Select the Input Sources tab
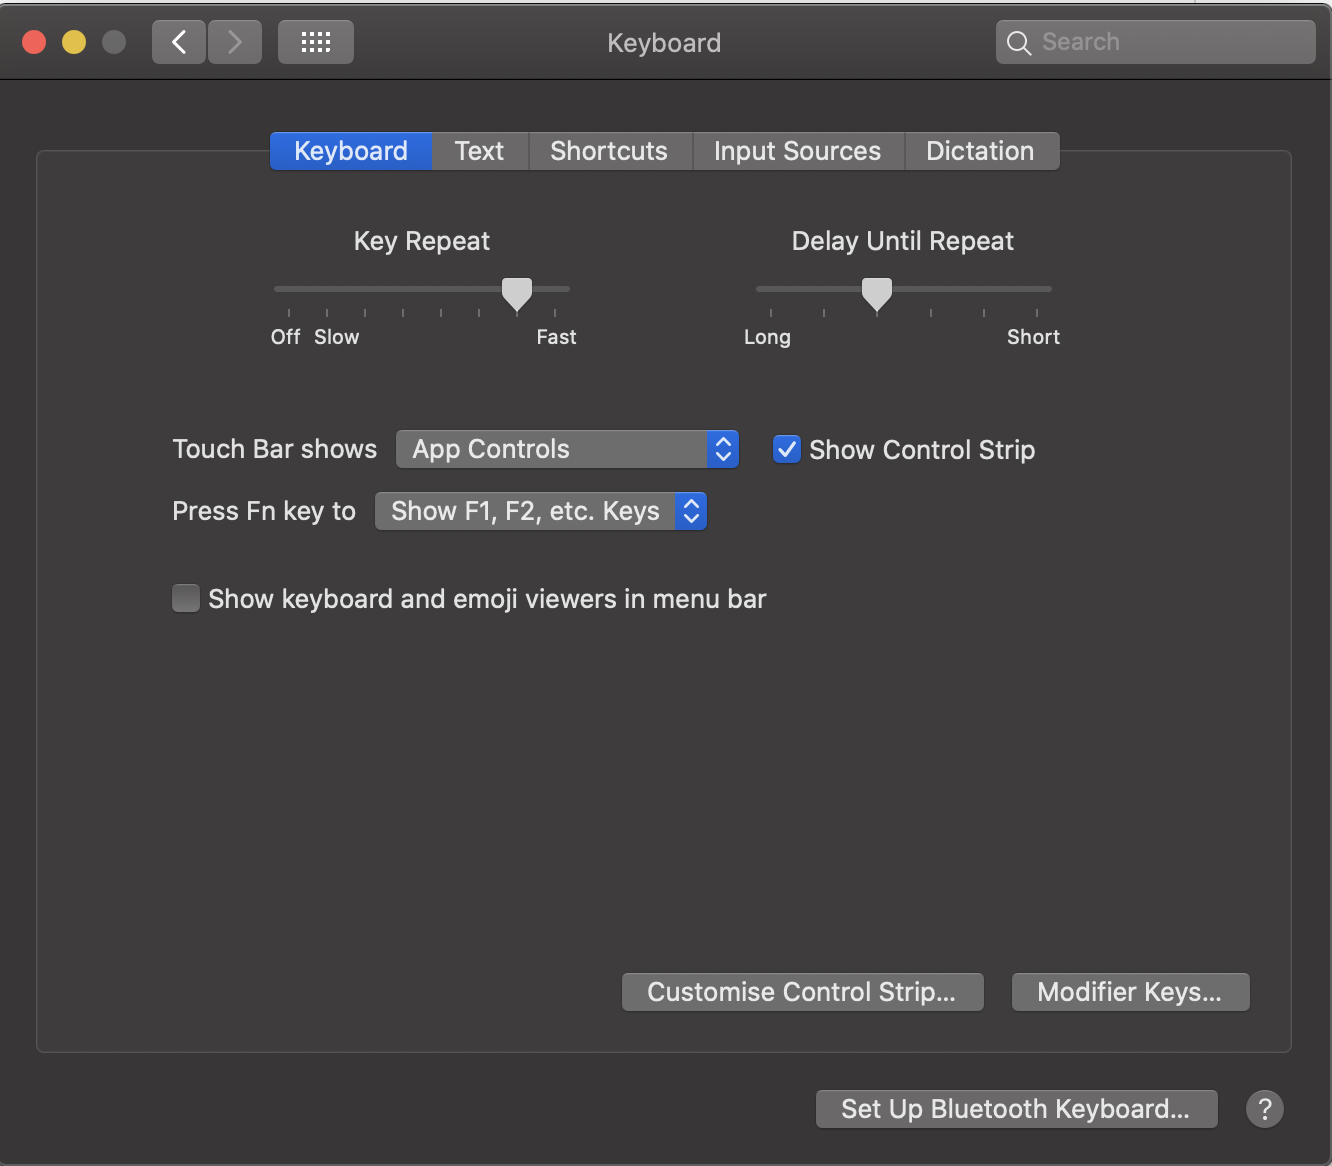Screen dimensions: 1332x1166 click(x=797, y=151)
